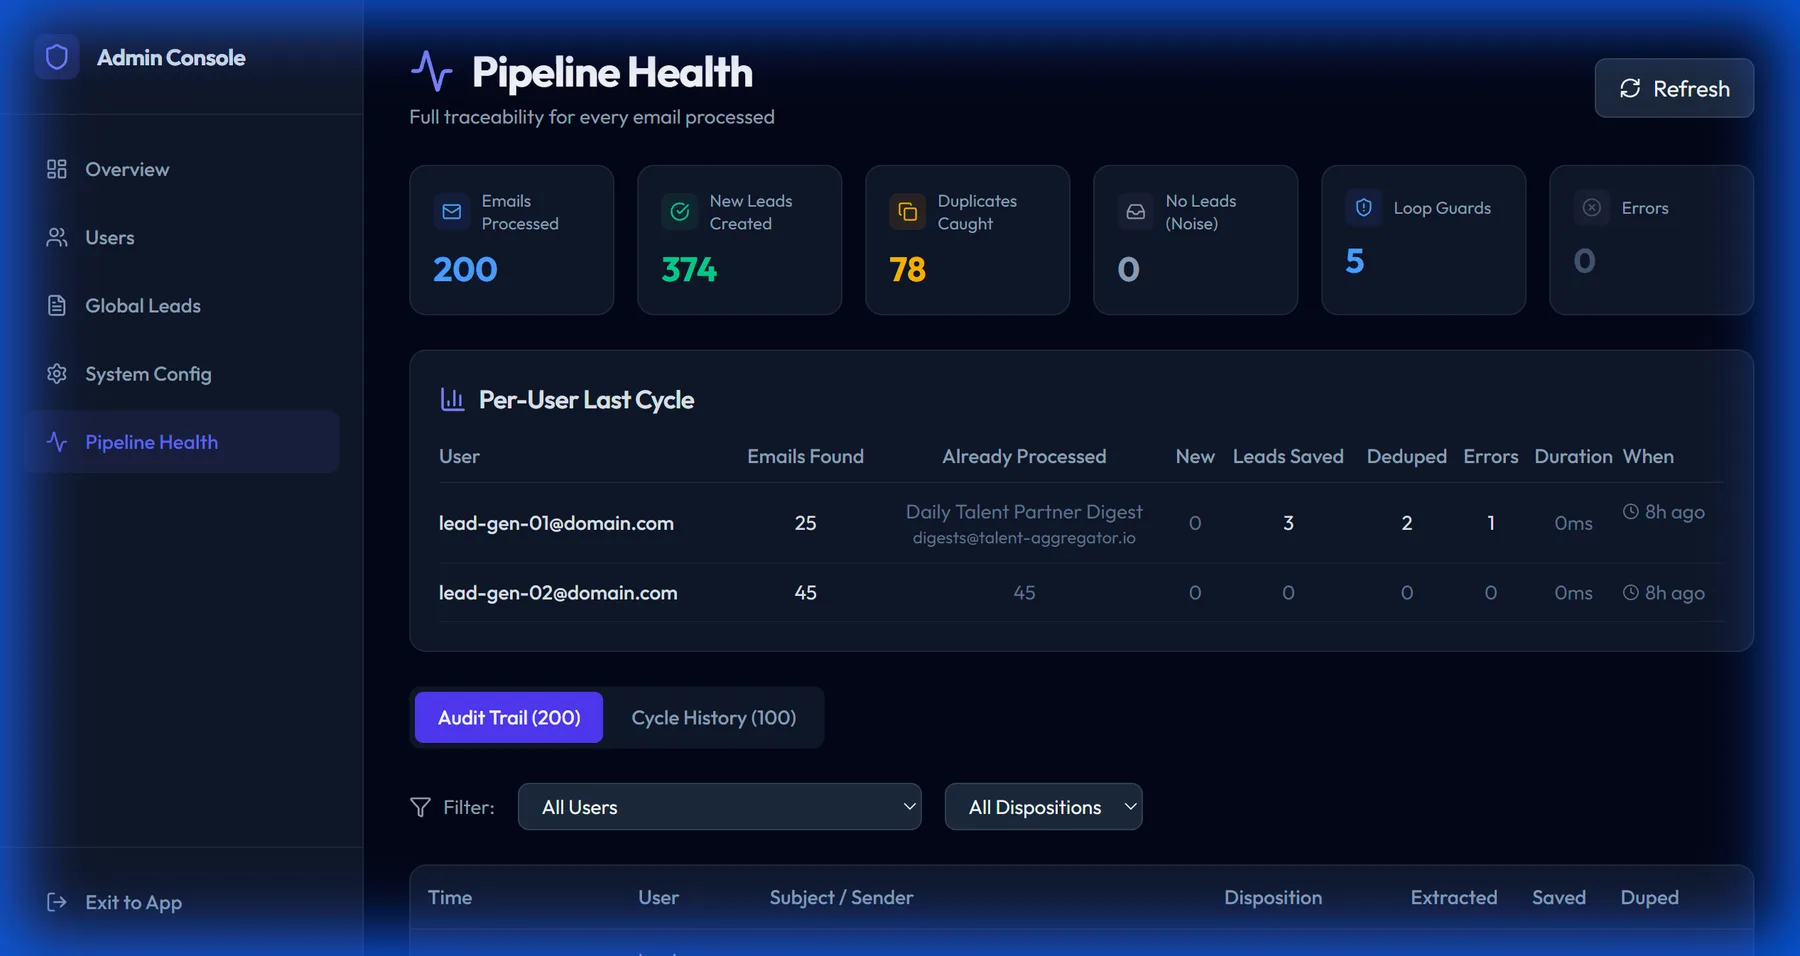1800x956 pixels.
Task: Click the Subject / Sender column header
Action: pos(841,897)
